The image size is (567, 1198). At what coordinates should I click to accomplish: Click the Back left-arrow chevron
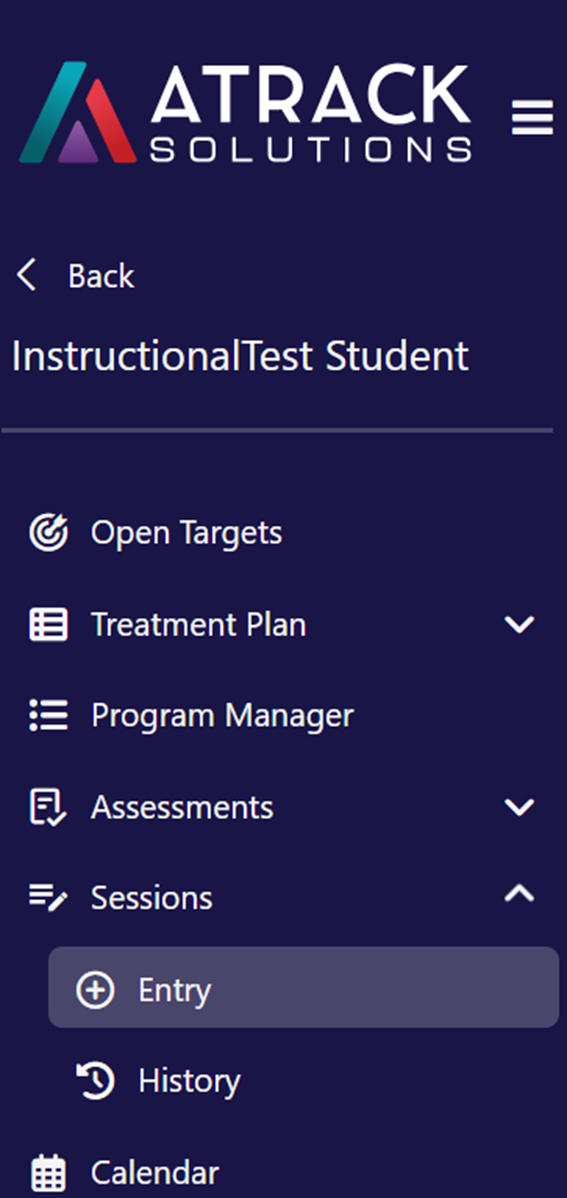click(27, 275)
